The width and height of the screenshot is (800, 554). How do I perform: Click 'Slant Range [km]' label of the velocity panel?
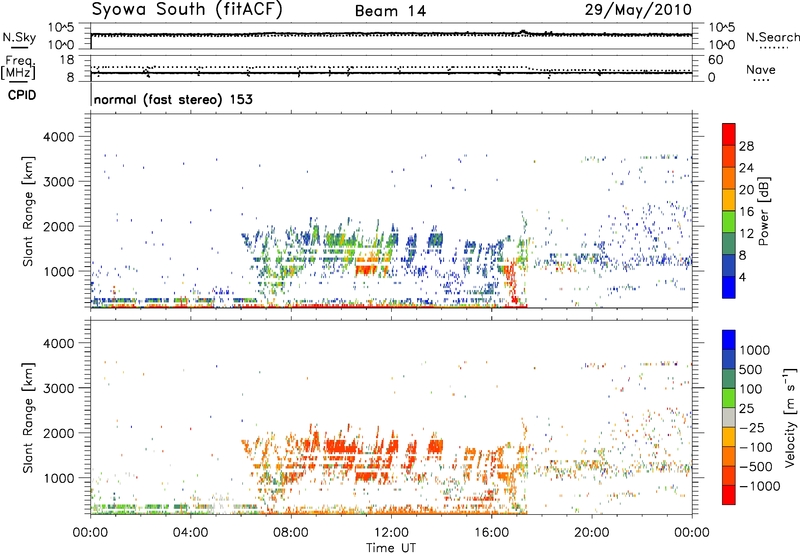tap(28, 418)
